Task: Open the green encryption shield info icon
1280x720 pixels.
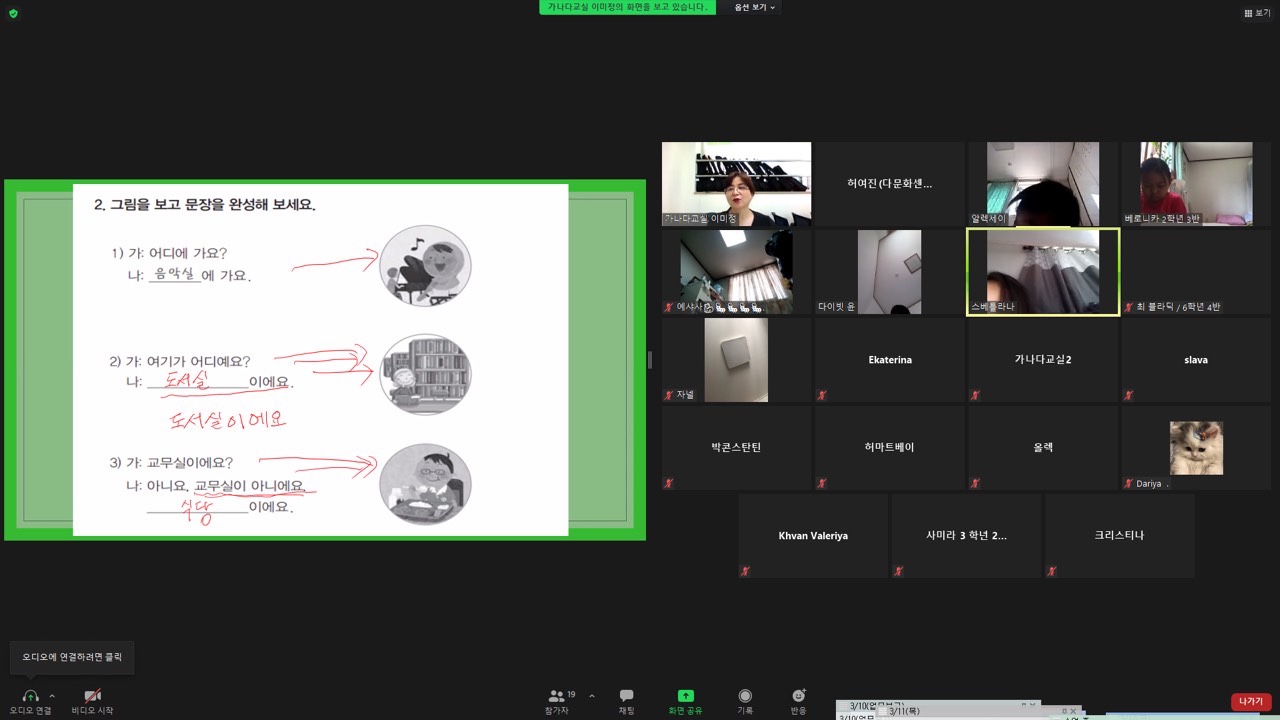Action: coord(13,13)
